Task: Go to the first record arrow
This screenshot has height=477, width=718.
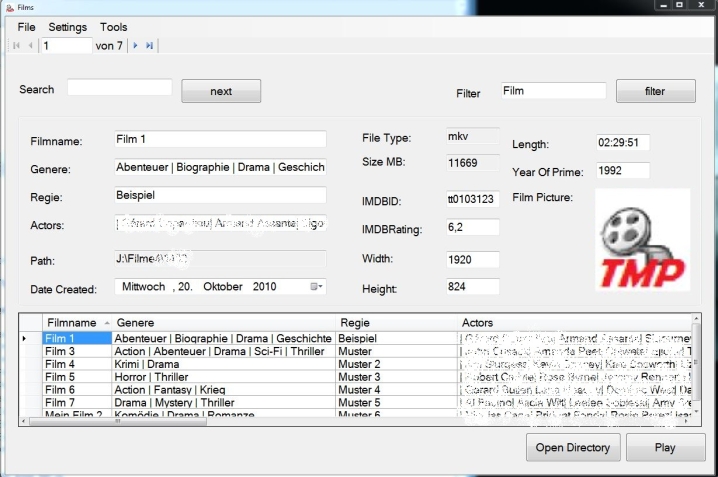Action: (x=17, y=46)
